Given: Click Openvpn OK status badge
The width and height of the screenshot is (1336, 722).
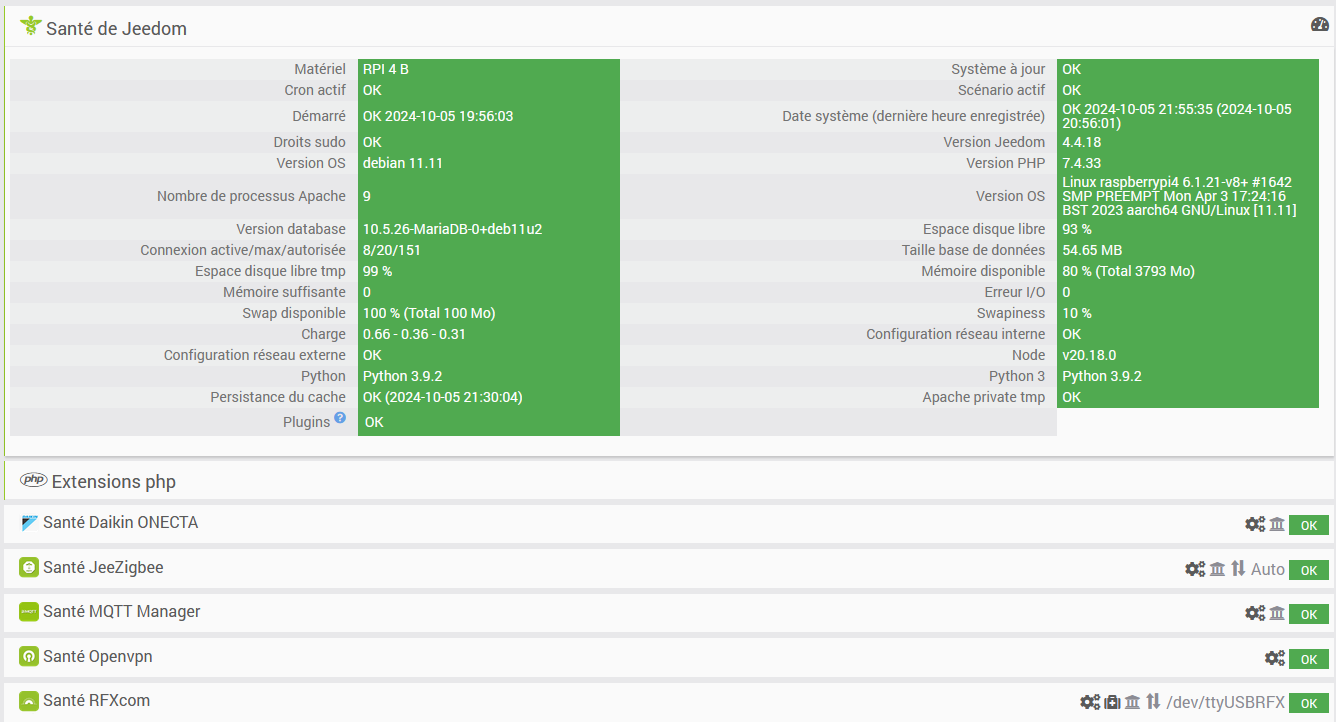Looking at the screenshot, I should click(x=1309, y=659).
